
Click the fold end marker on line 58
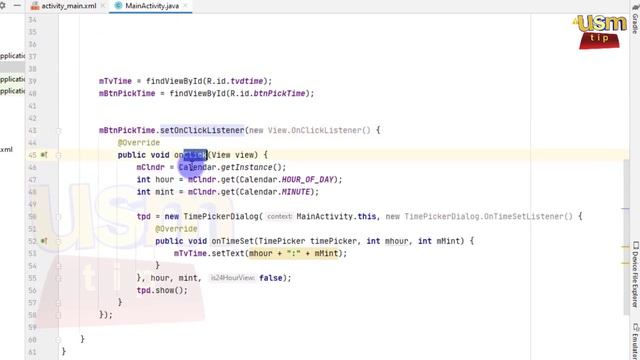coord(58,315)
